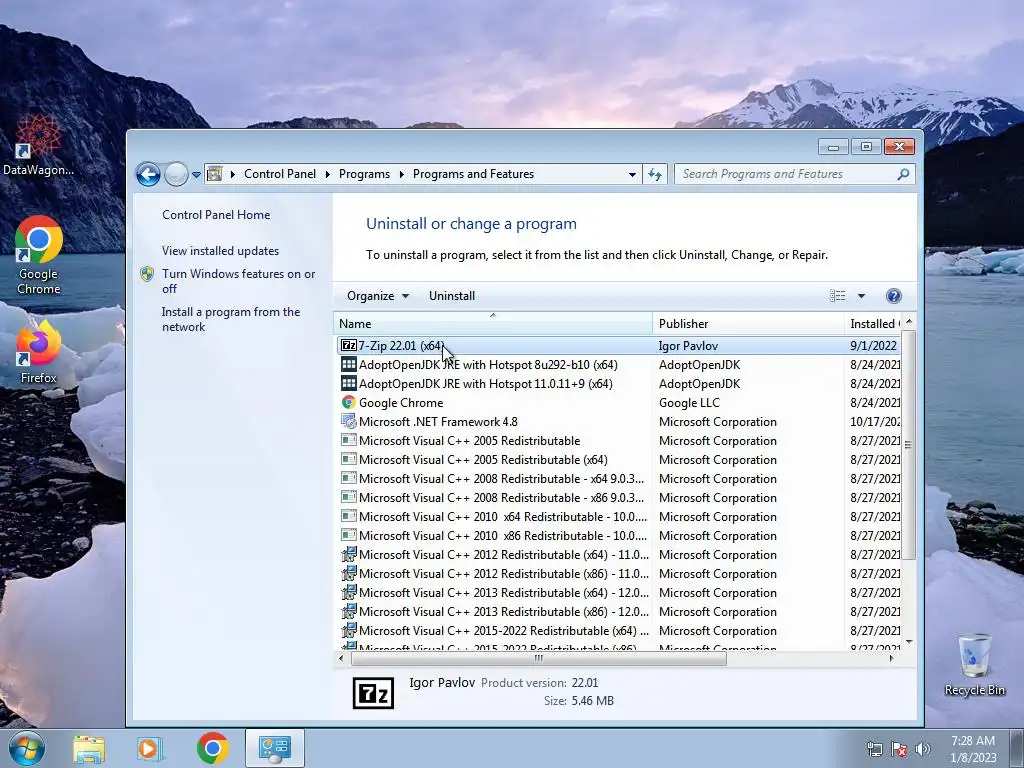Image resolution: width=1024 pixels, height=768 pixels.
Task: Select AdoptOpenJDK JRE with Hotspot 8u292-b10 (x64)
Action: pos(617,364)
